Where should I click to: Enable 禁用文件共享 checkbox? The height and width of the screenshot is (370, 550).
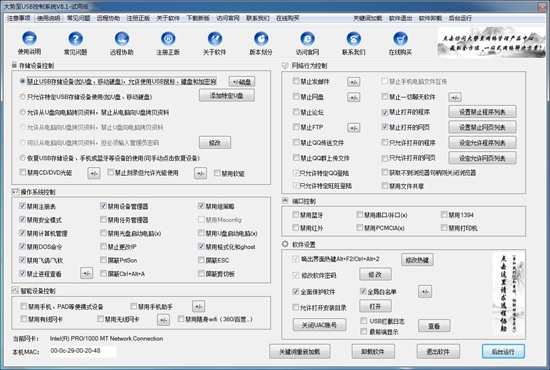(x=385, y=186)
